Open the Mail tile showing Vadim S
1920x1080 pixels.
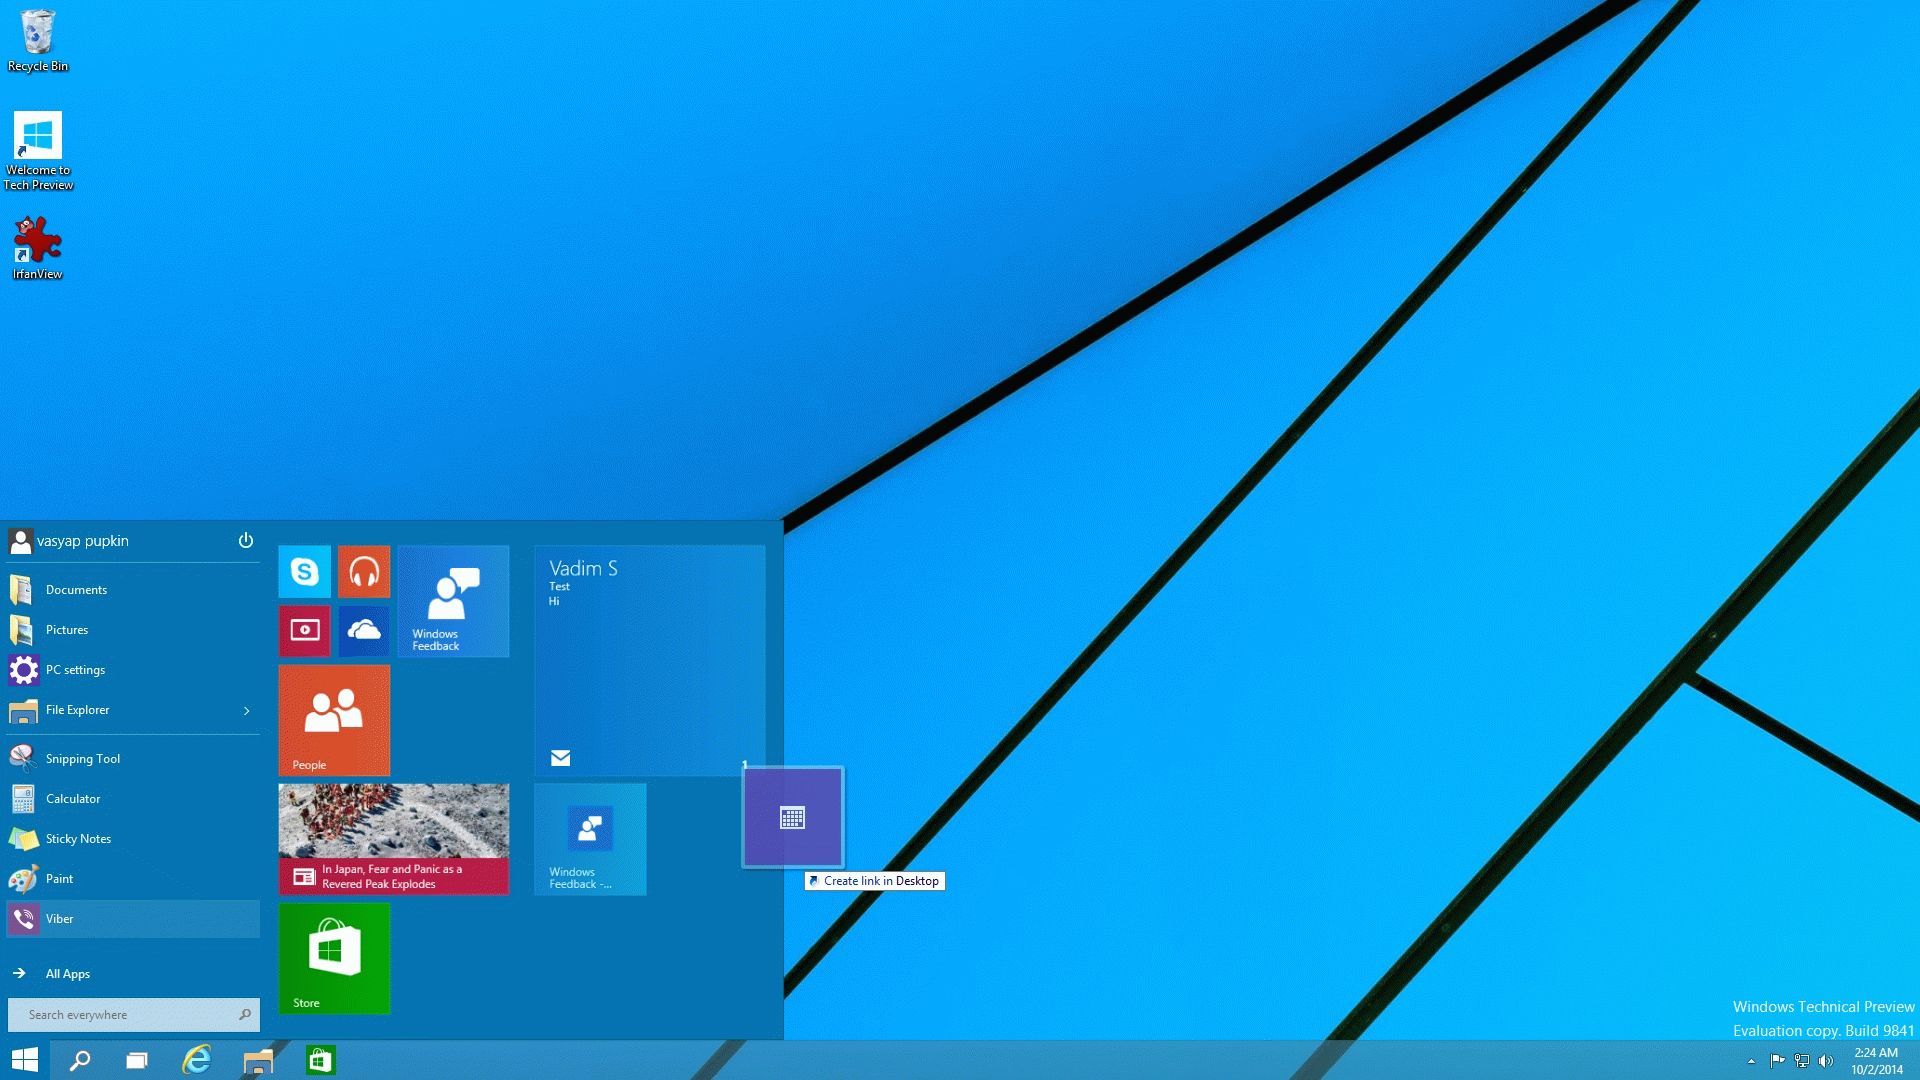tap(650, 660)
